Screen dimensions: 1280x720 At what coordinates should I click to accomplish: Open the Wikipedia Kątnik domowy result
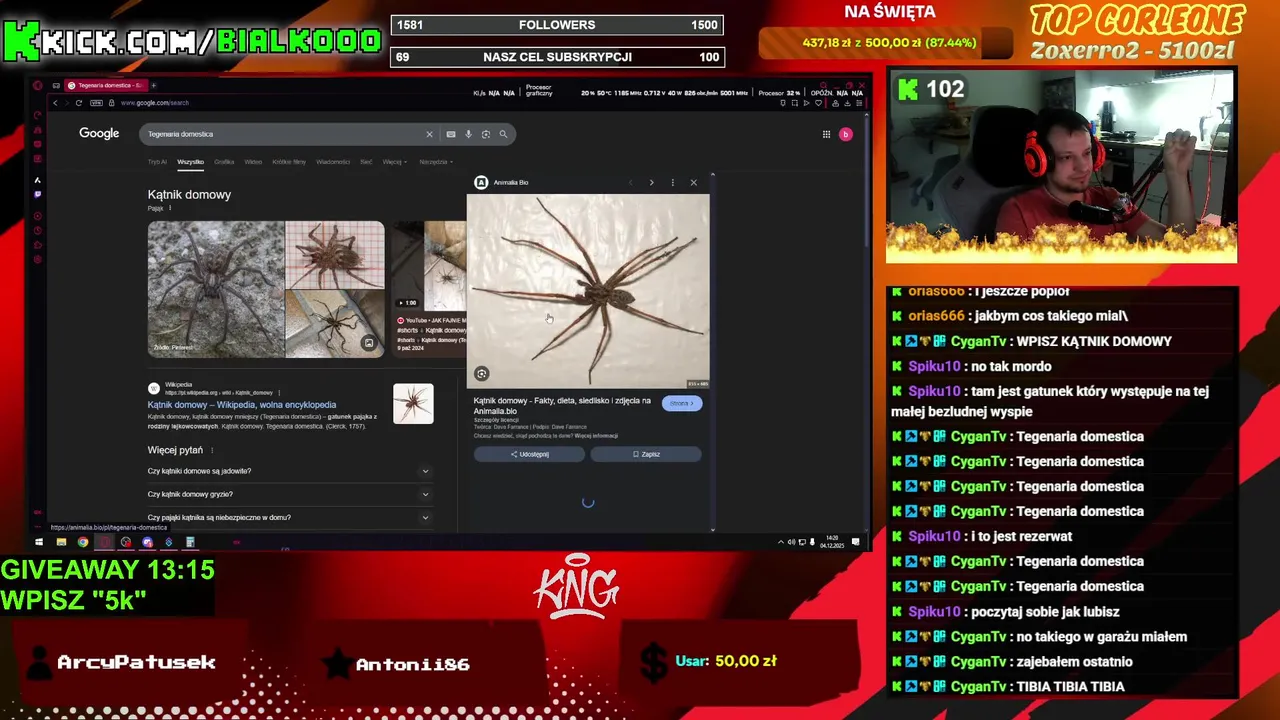[x=242, y=405]
